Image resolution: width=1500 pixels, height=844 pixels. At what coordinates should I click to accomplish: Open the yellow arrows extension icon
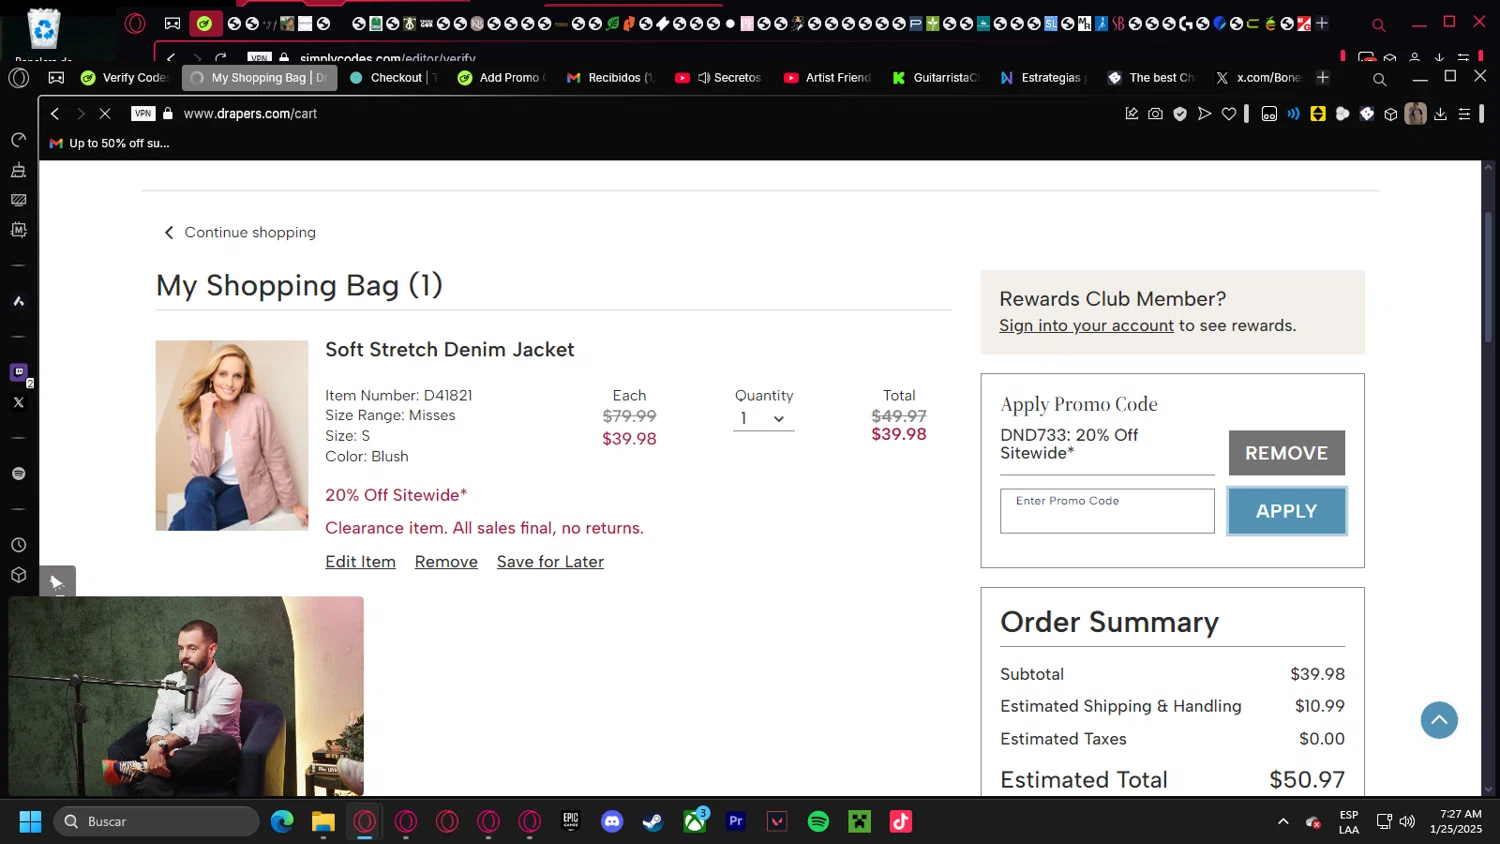(x=1318, y=114)
